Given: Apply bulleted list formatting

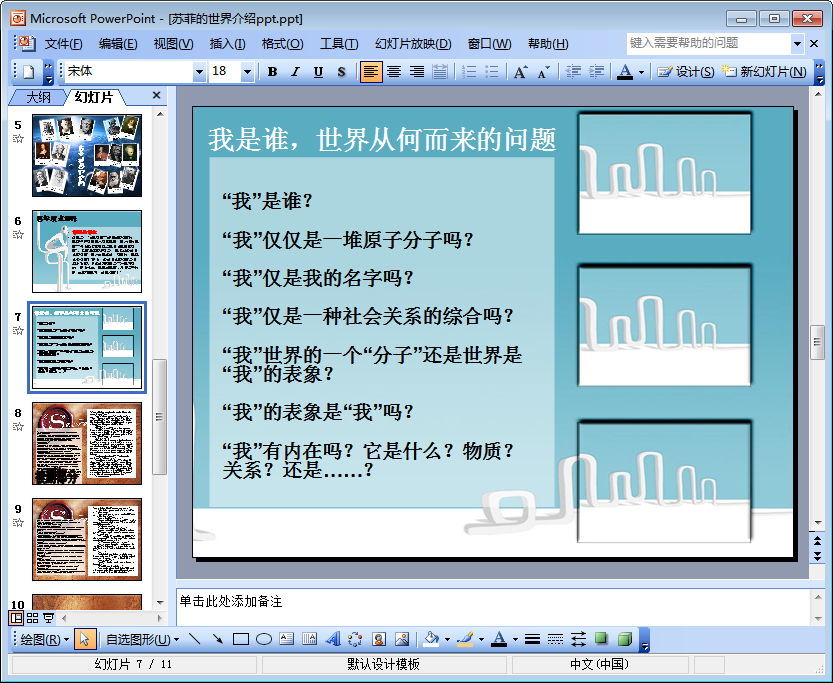Looking at the screenshot, I should 492,72.
